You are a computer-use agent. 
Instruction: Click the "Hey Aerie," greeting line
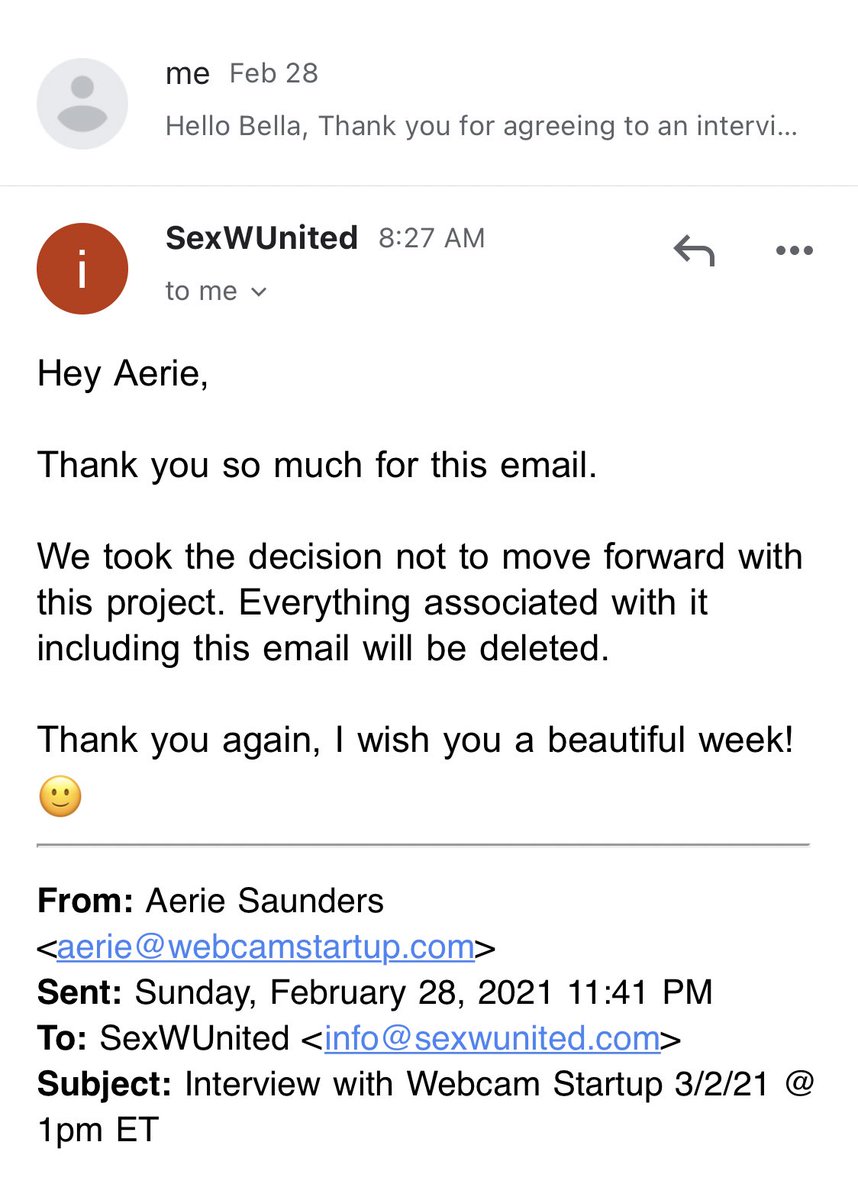(123, 374)
